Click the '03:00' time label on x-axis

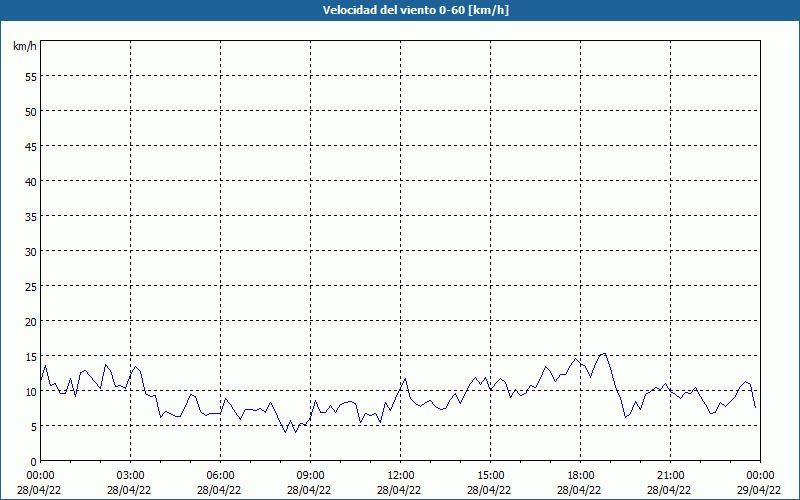point(131,476)
